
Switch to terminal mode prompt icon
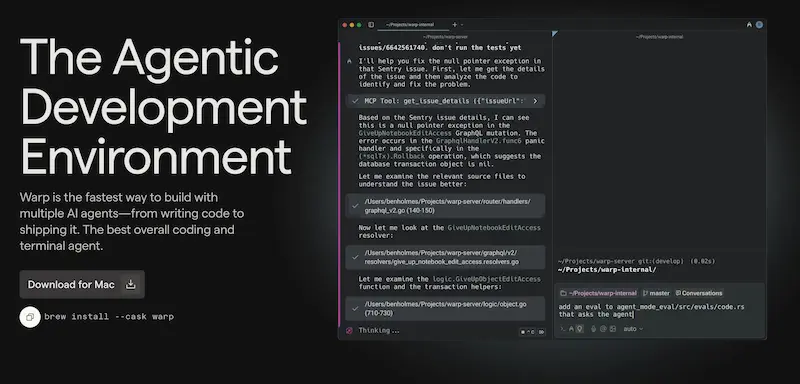563,329
